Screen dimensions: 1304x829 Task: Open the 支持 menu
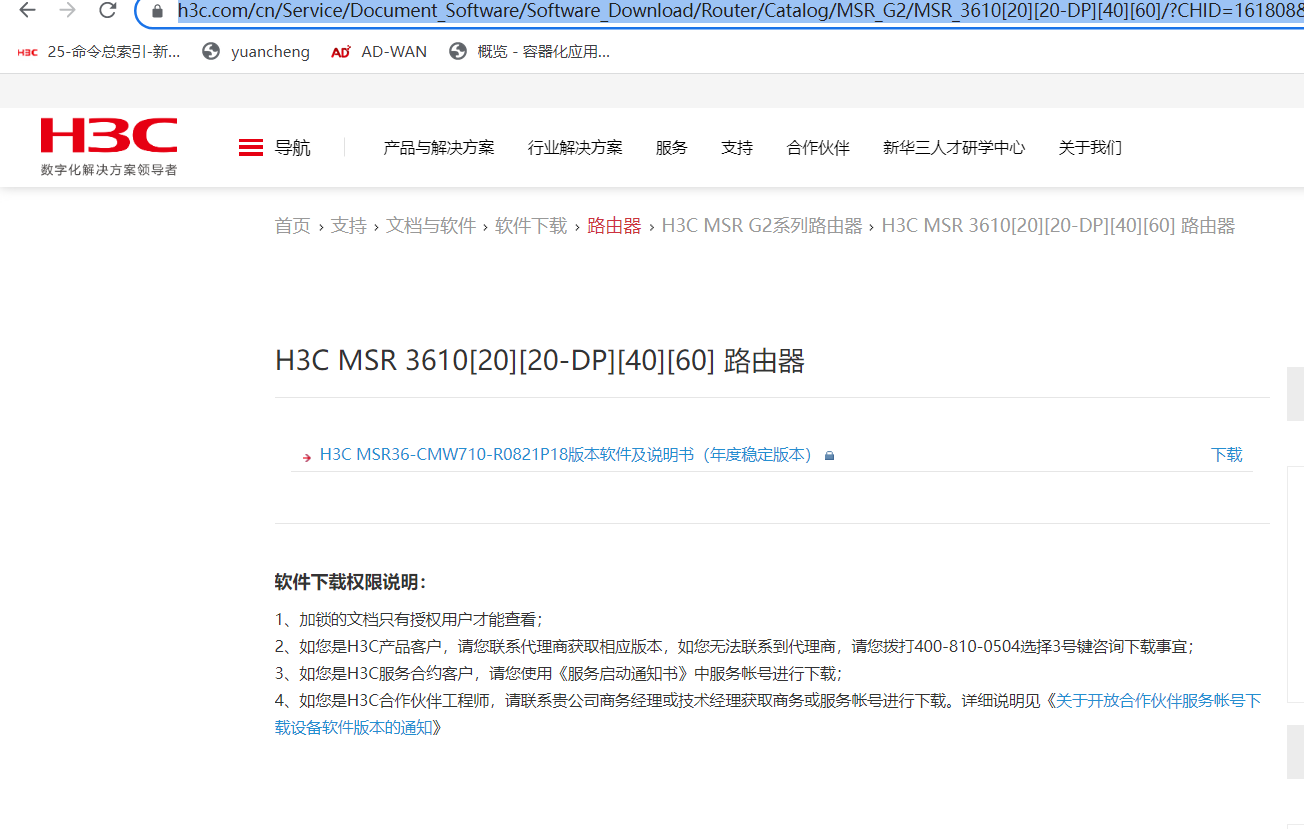tap(737, 148)
